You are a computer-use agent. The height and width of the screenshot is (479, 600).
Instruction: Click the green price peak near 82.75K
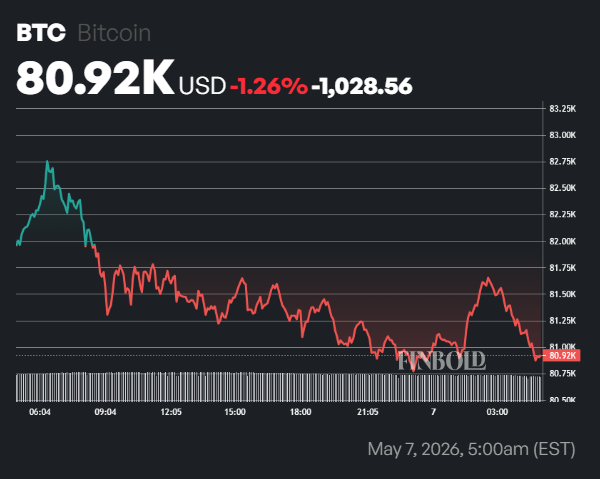[47, 162]
